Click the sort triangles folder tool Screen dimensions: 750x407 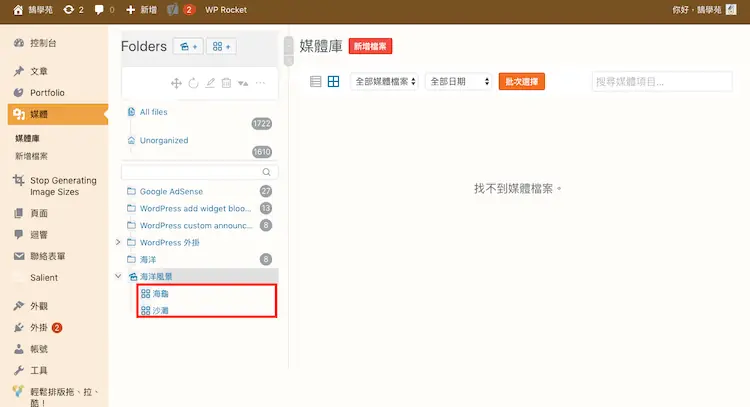click(243, 83)
